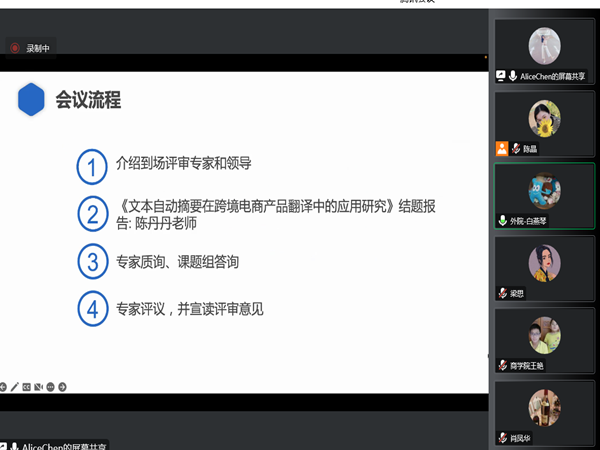The height and width of the screenshot is (450, 600).
Task: Click microphone icon in bottom-left share label
Action: click(x=14, y=446)
